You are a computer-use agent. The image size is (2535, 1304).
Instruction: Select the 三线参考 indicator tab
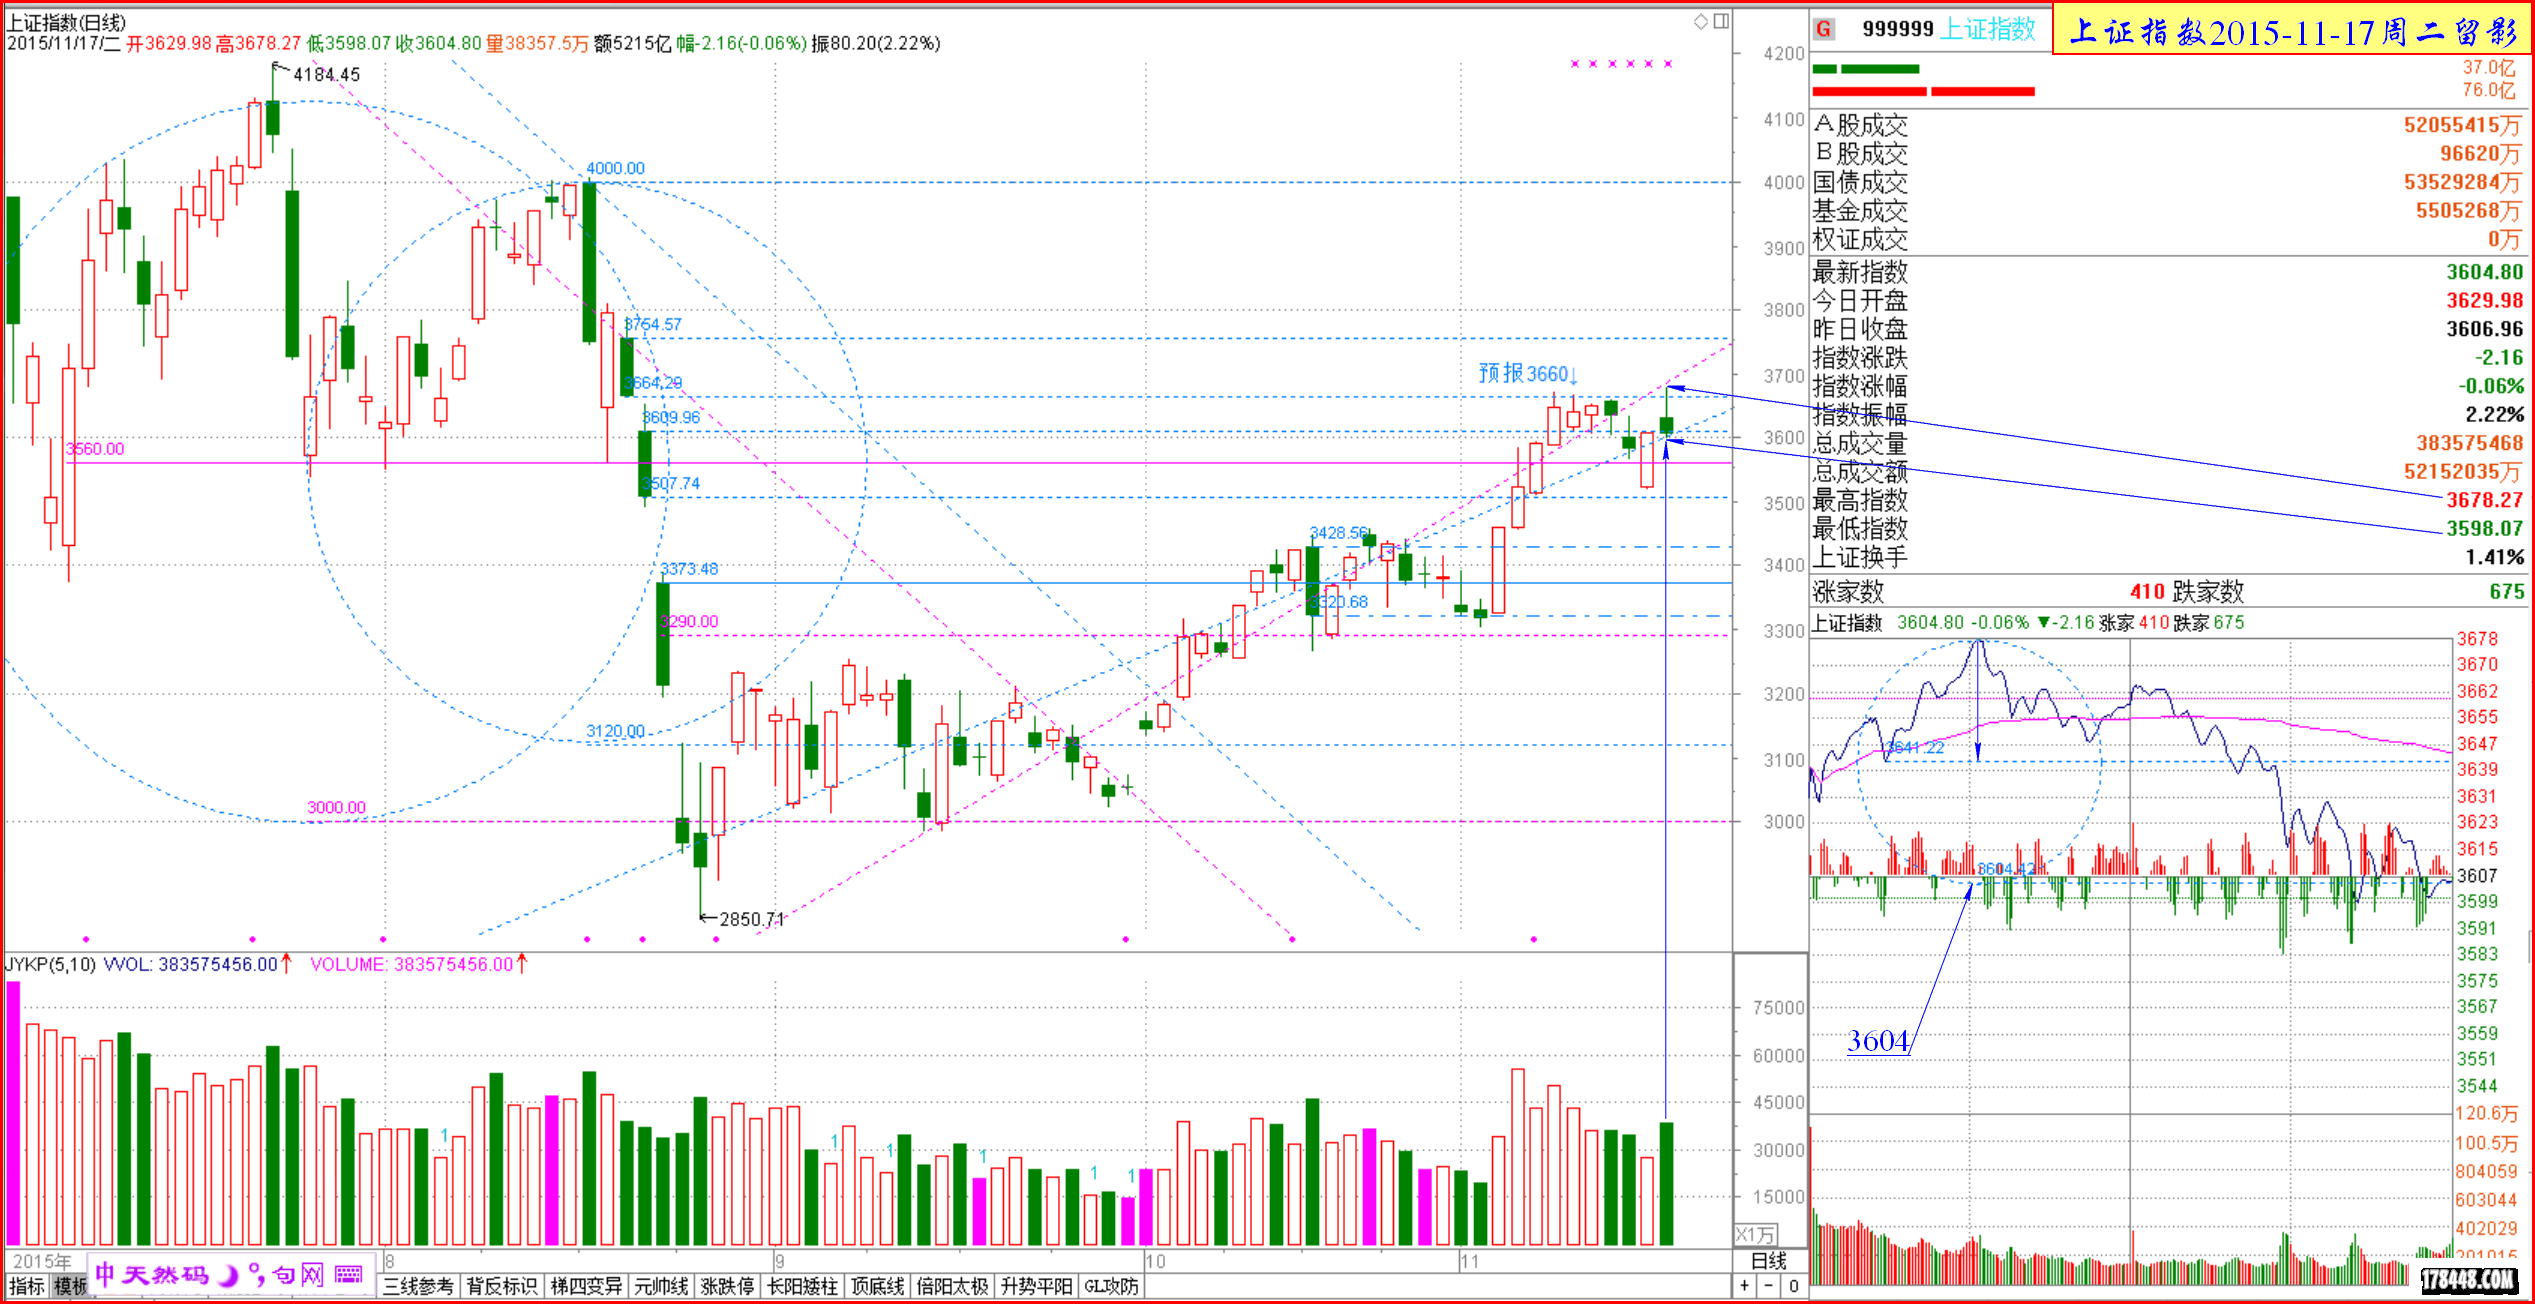coord(418,1286)
